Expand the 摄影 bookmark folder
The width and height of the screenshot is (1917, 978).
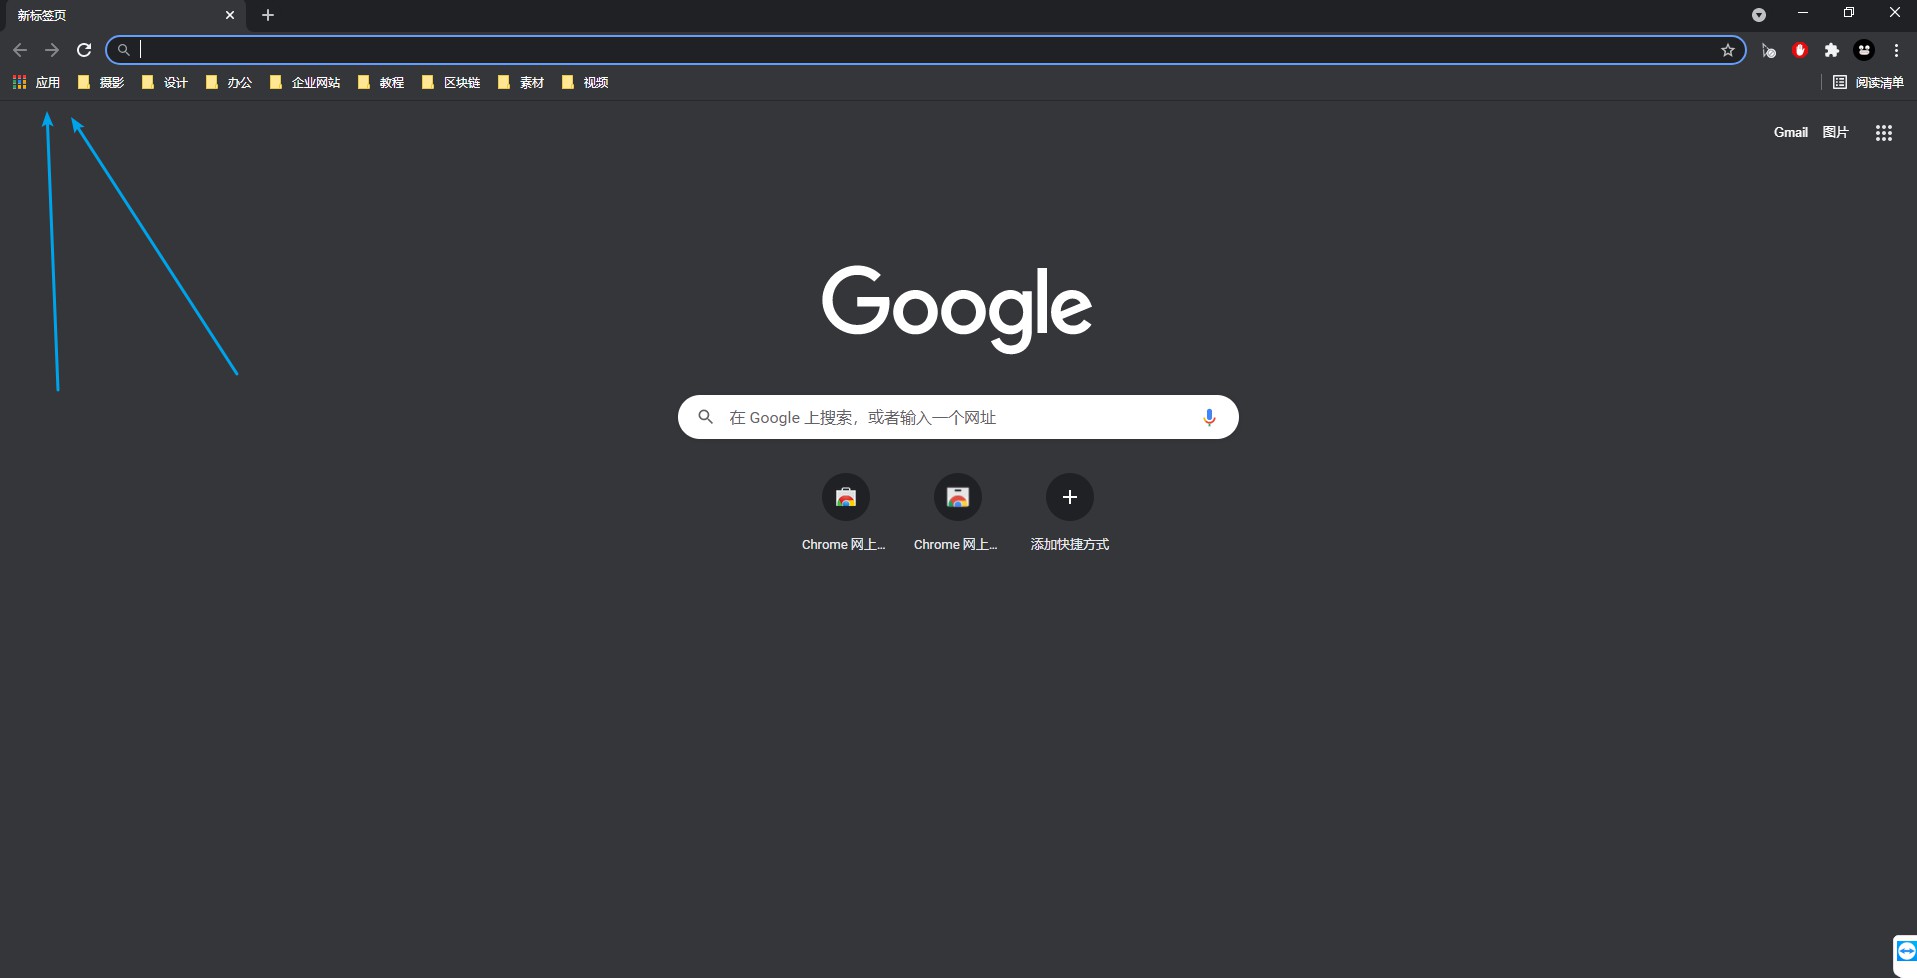tap(101, 82)
